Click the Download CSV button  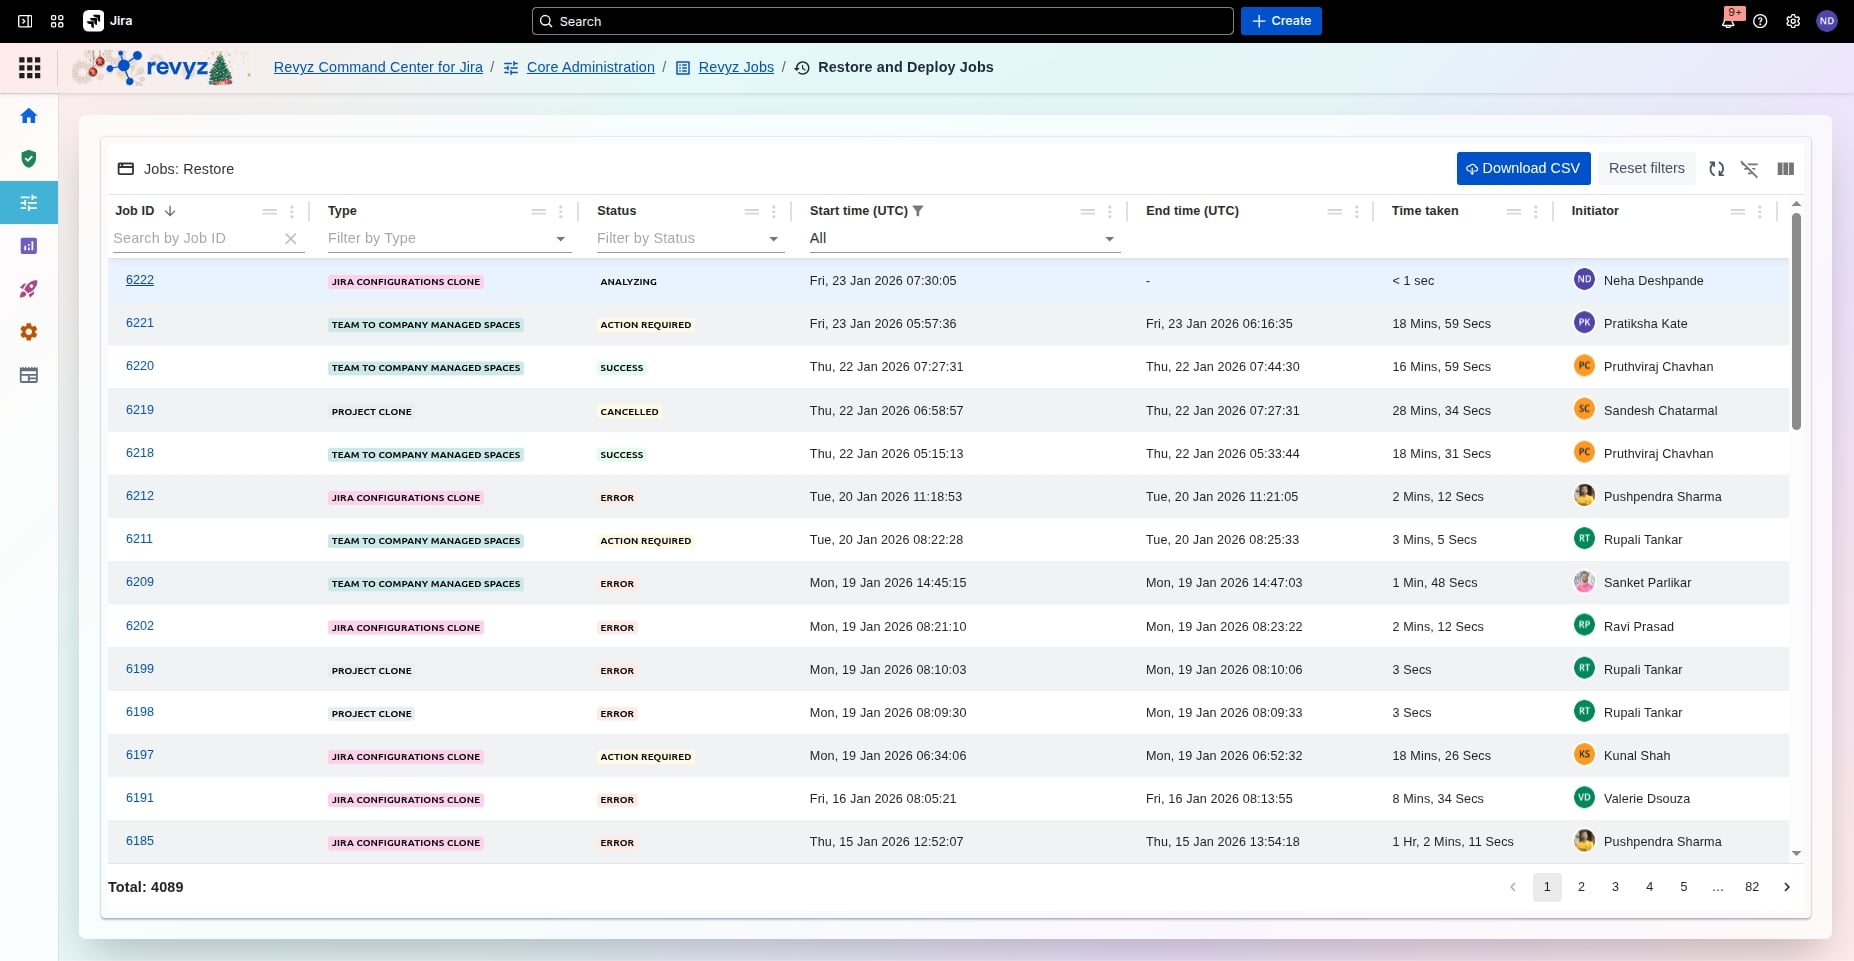1522,169
